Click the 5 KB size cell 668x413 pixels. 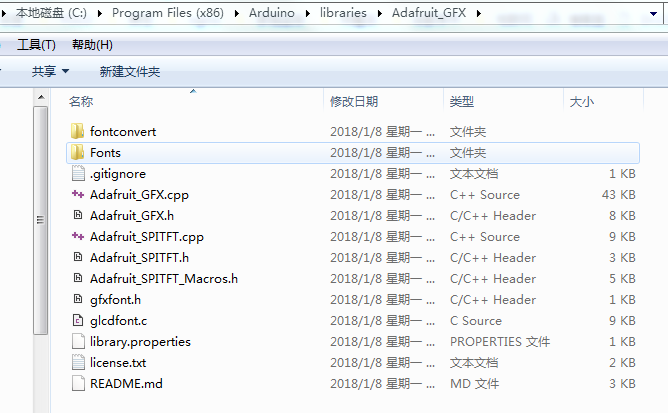[x=622, y=279]
